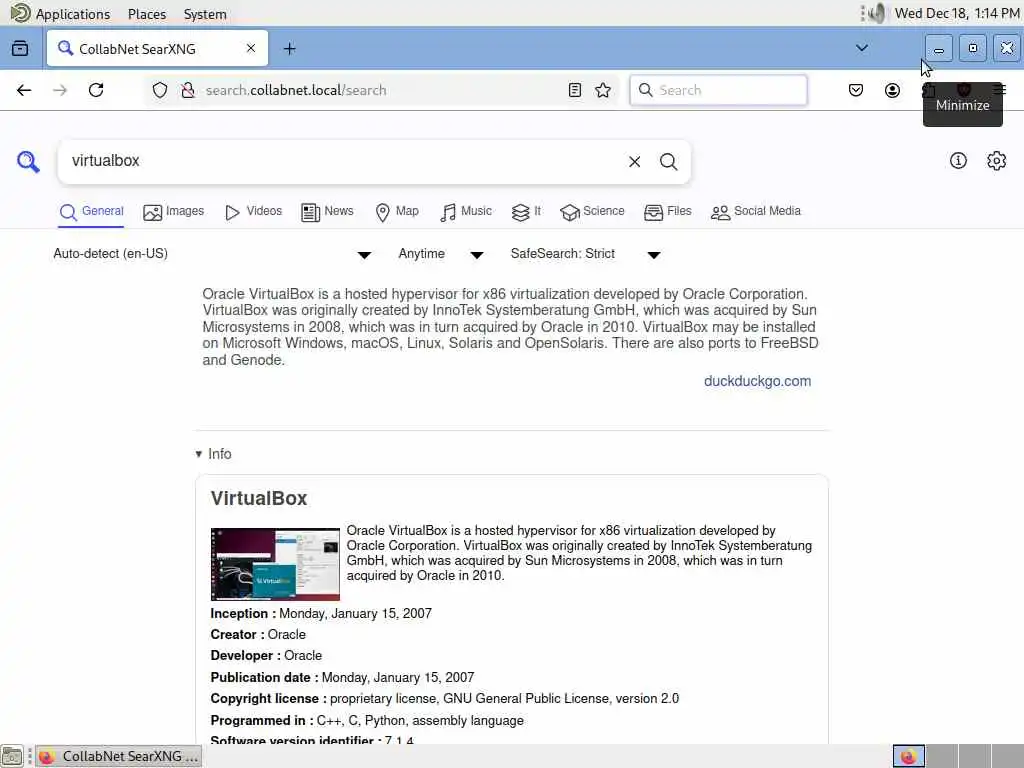Open tracking protection shield icon
The image size is (1024, 768).
click(160, 90)
